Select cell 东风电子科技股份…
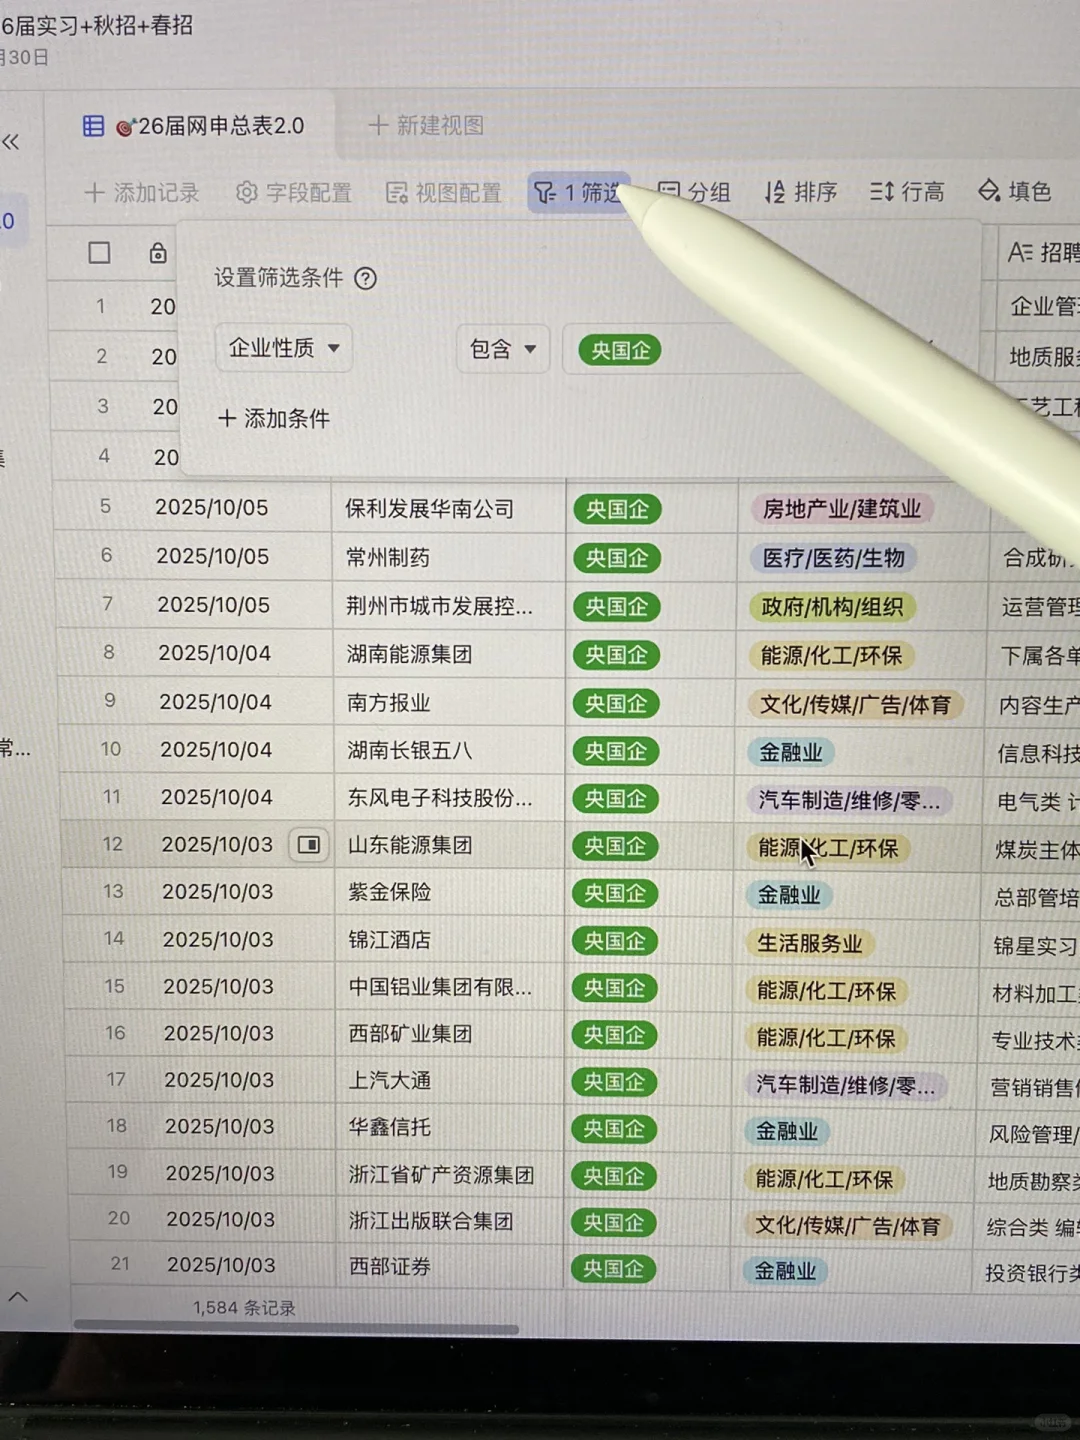Screen dimensions: 1080x1440 (449, 798)
